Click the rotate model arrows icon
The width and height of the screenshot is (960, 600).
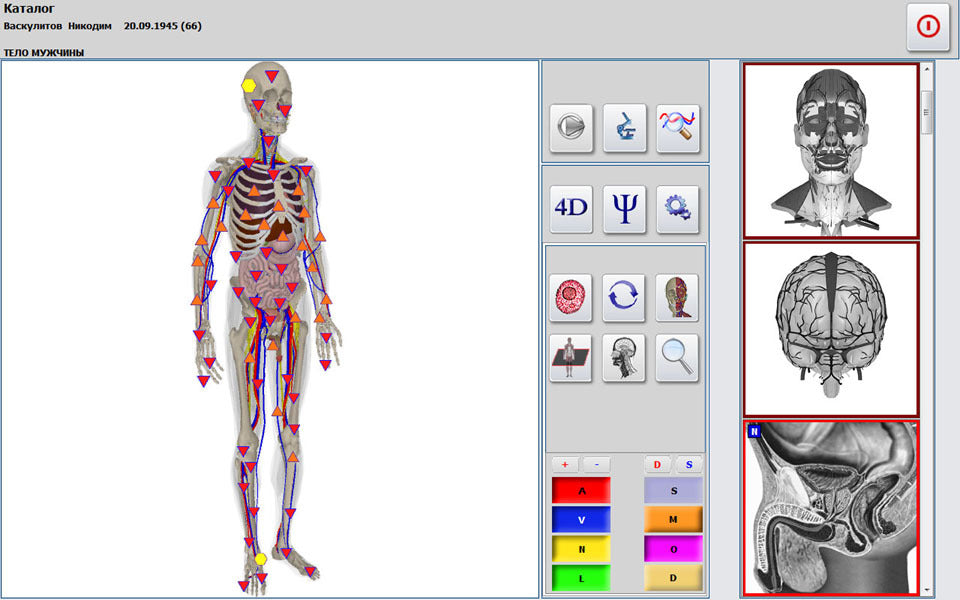pyautogui.click(x=624, y=298)
